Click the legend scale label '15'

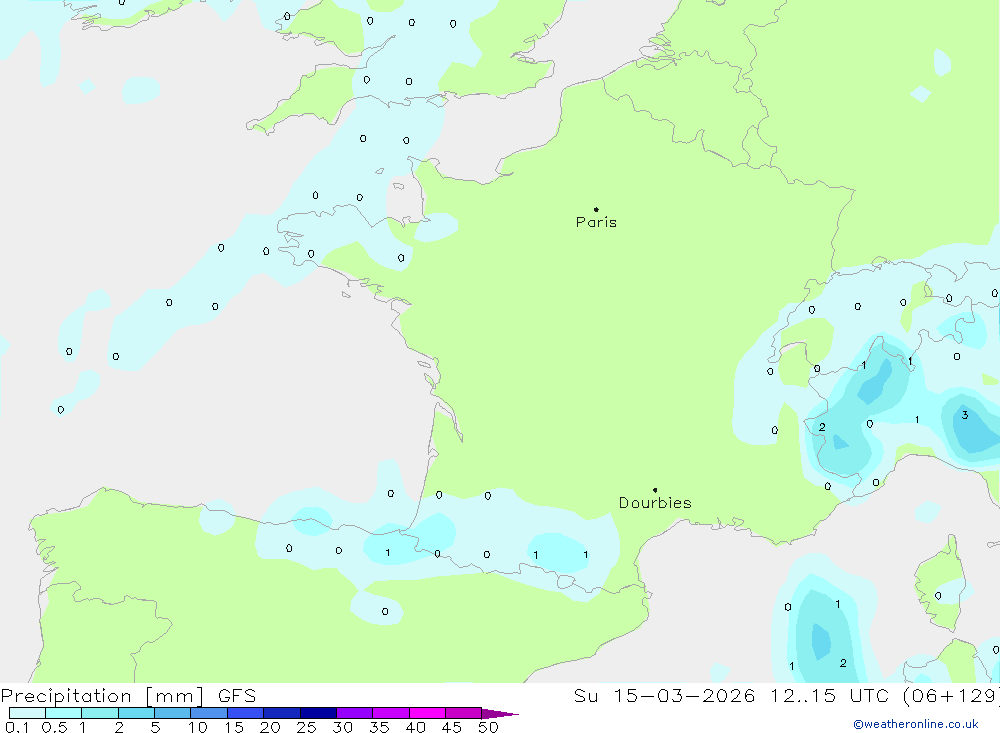(x=234, y=727)
